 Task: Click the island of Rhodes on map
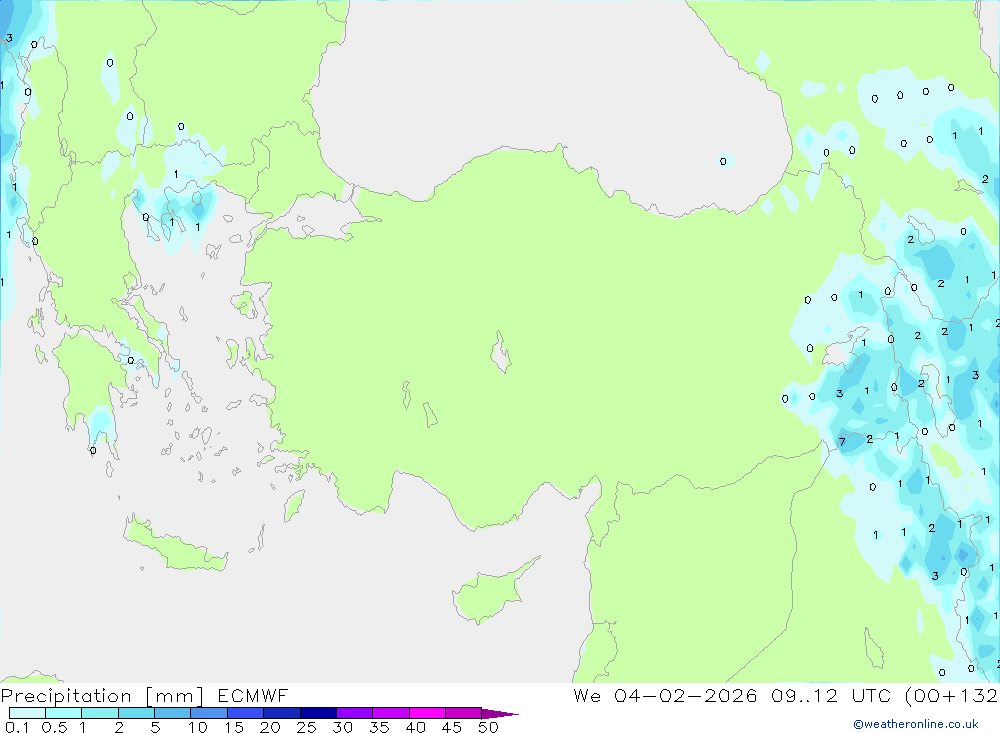point(293,505)
